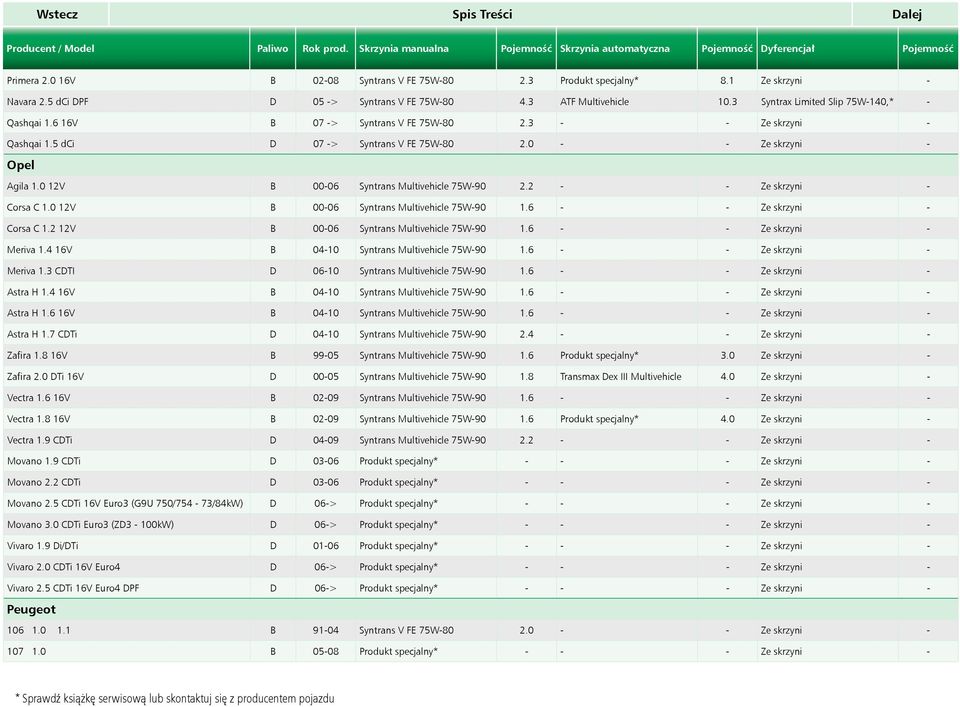The width and height of the screenshot is (960, 707).
Task: Click the Dyferencjał column header
Action: coord(827,48)
